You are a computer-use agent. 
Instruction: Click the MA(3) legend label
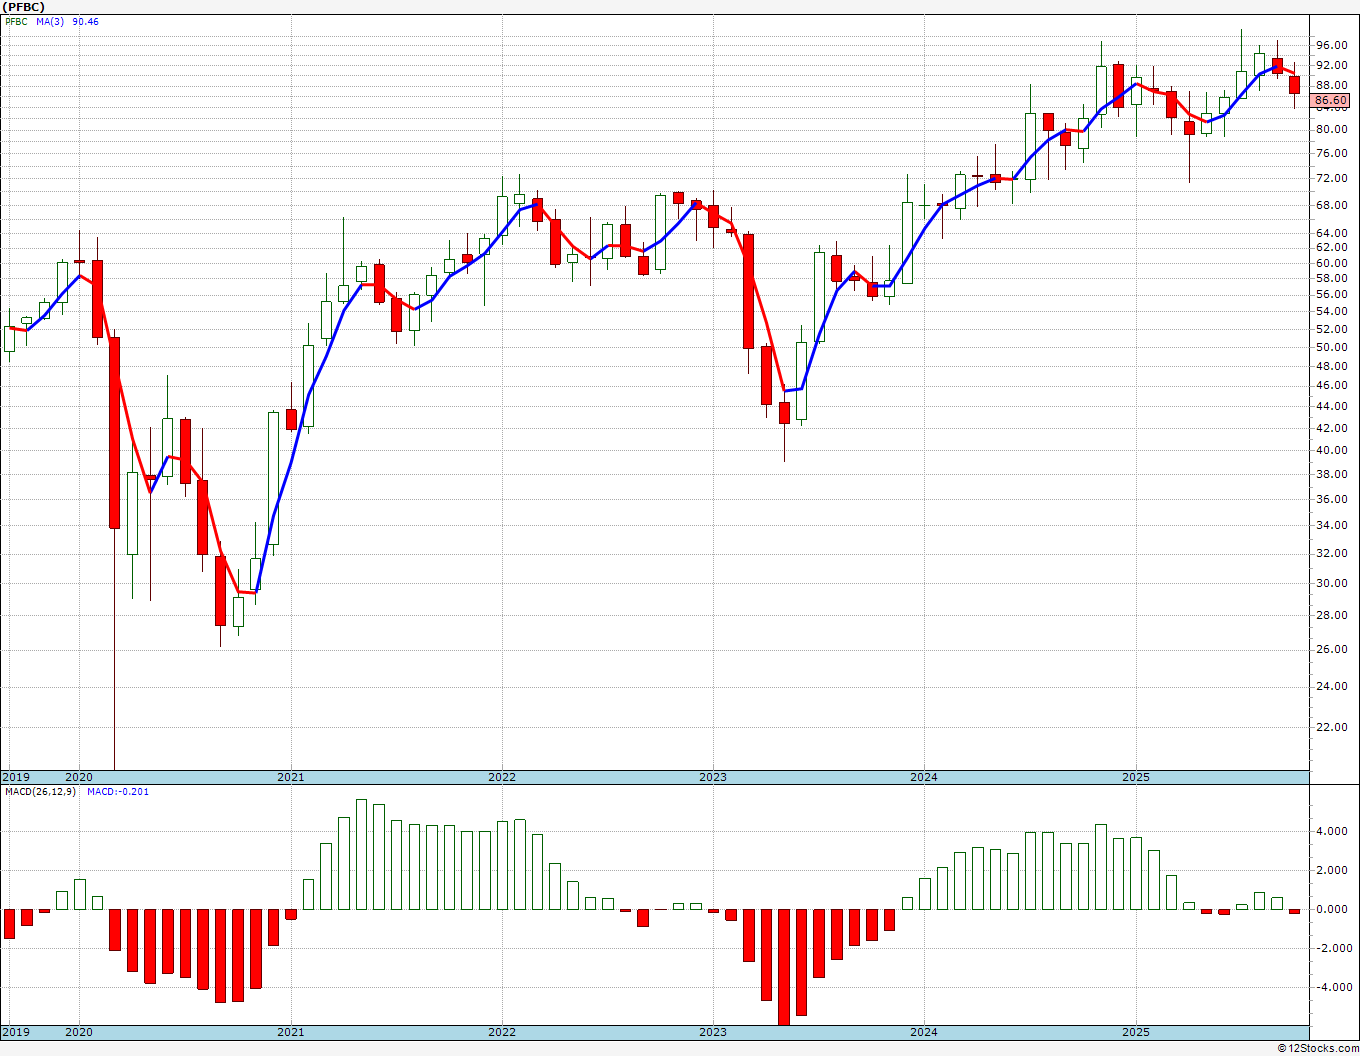pos(49,22)
